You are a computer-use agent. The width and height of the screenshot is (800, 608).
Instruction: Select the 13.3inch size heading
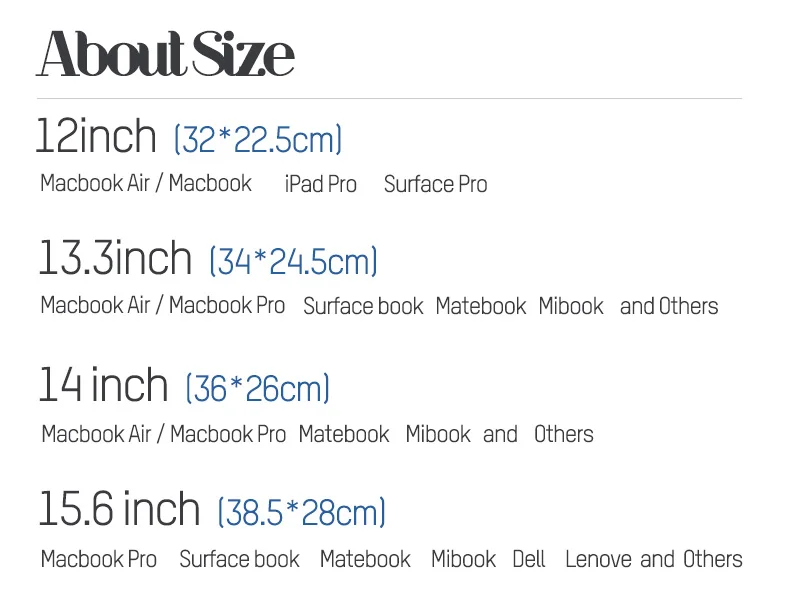[115, 258]
